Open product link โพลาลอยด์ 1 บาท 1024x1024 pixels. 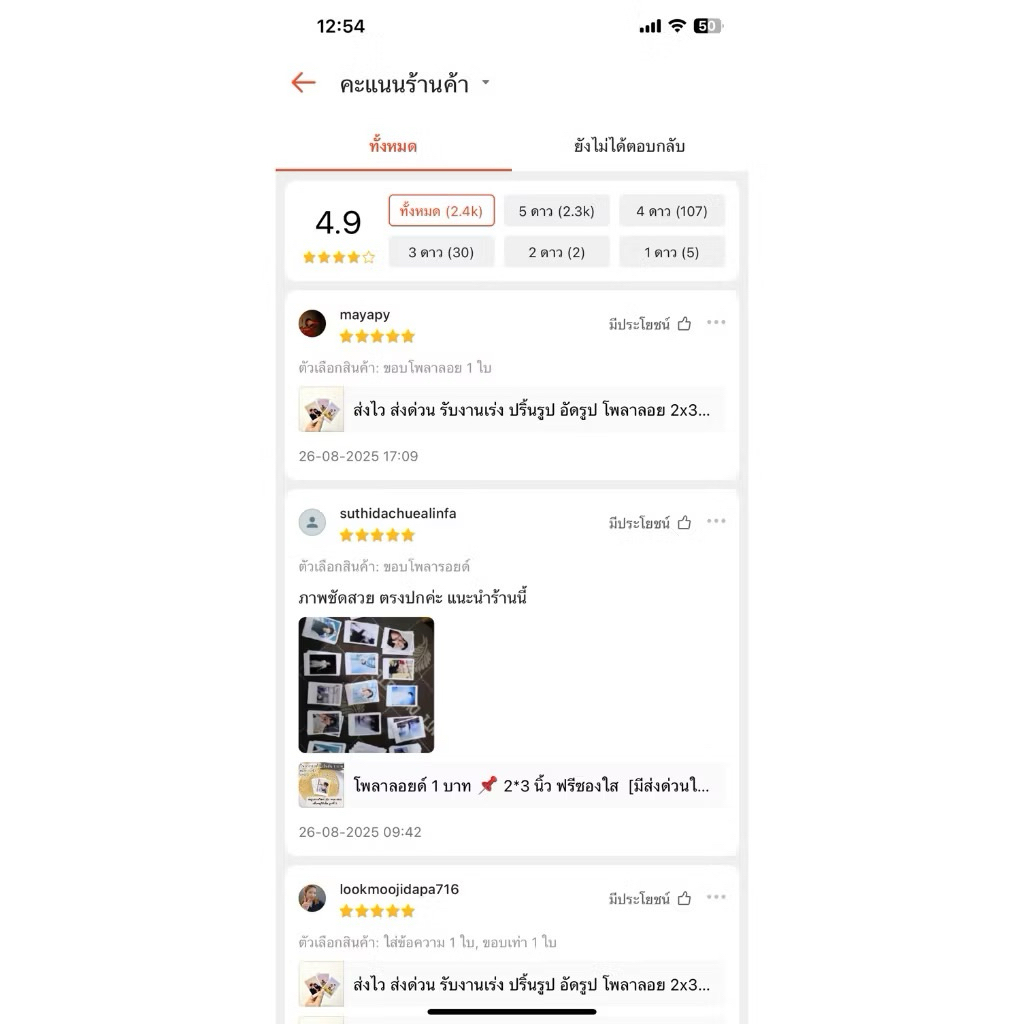click(512, 785)
